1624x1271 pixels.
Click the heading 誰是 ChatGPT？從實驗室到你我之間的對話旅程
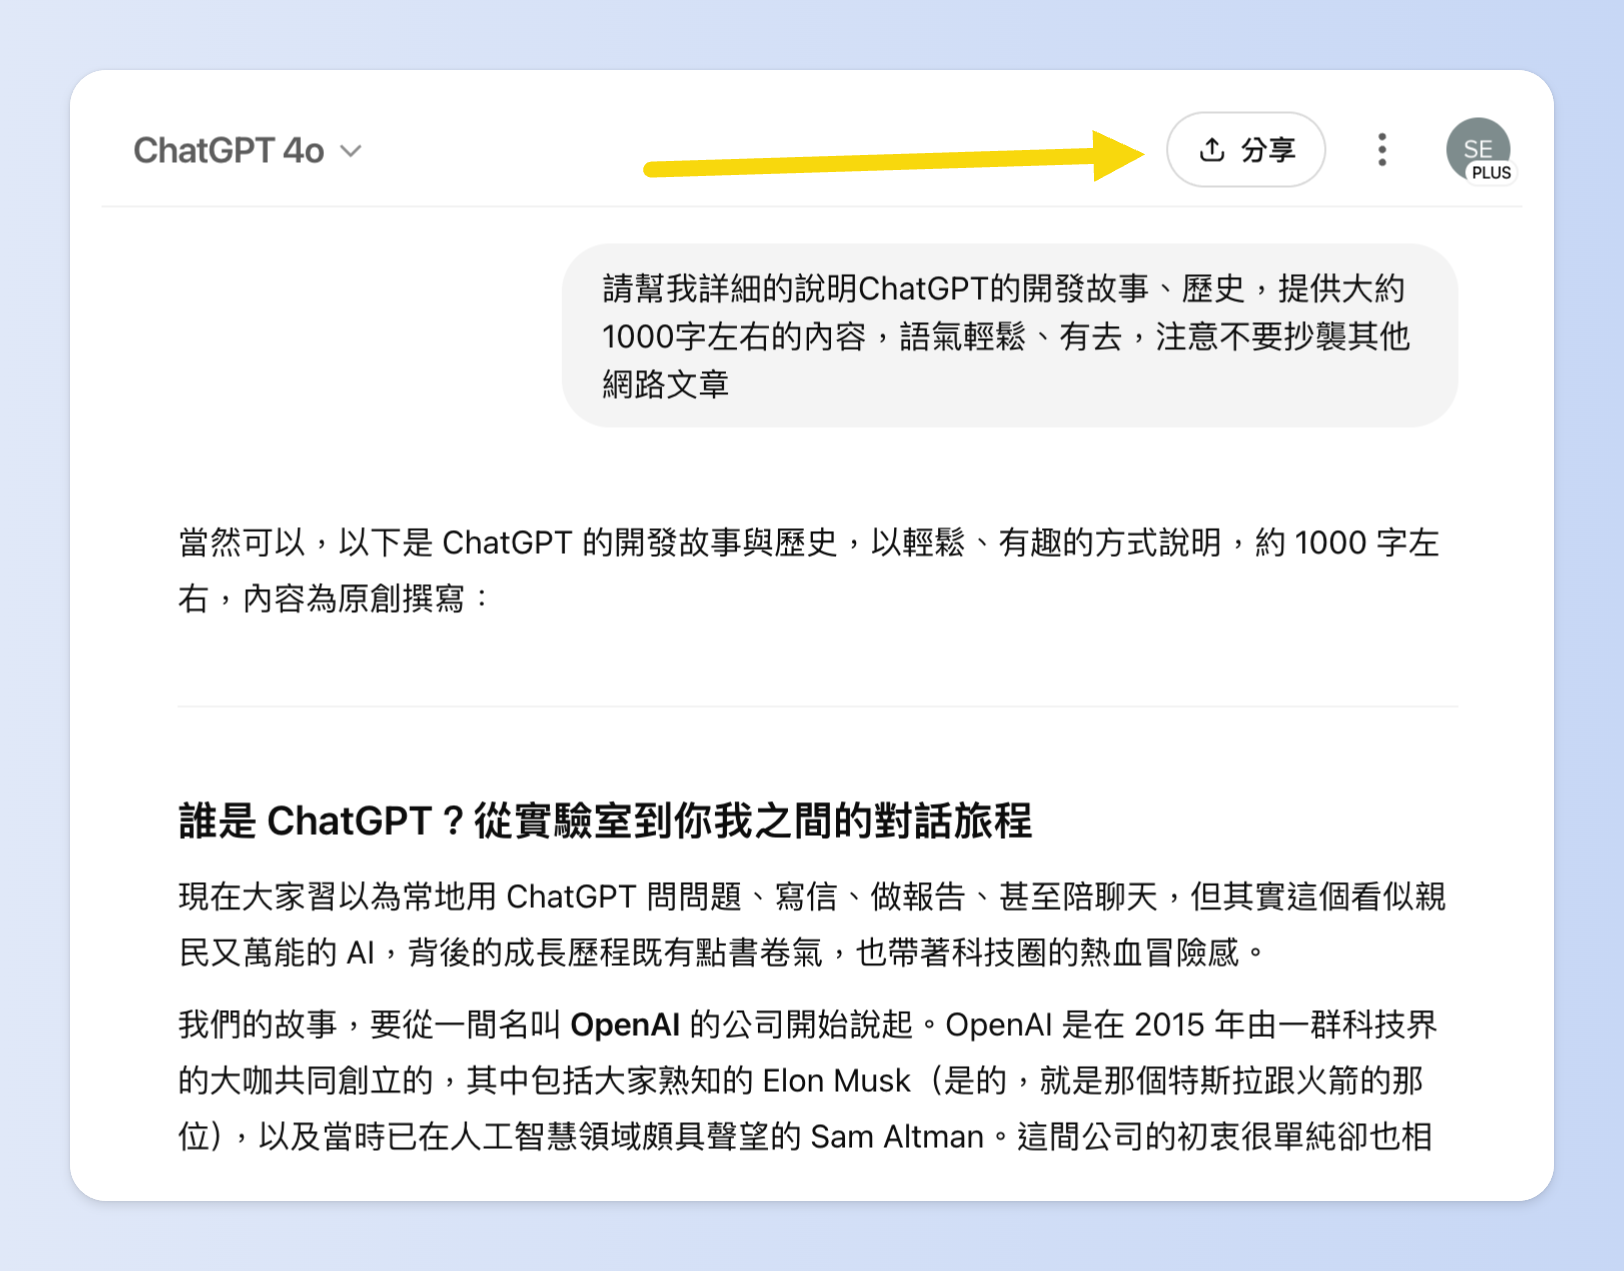[605, 821]
